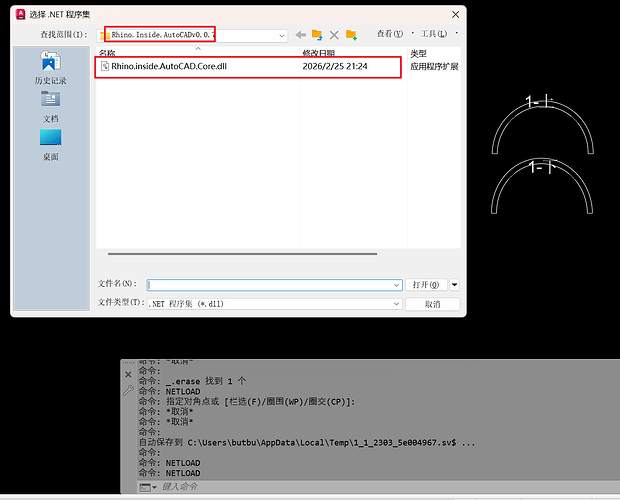Click the '_.erase 找到 1 个' command history line
Screen dimensions: 620x500
(x=192, y=381)
